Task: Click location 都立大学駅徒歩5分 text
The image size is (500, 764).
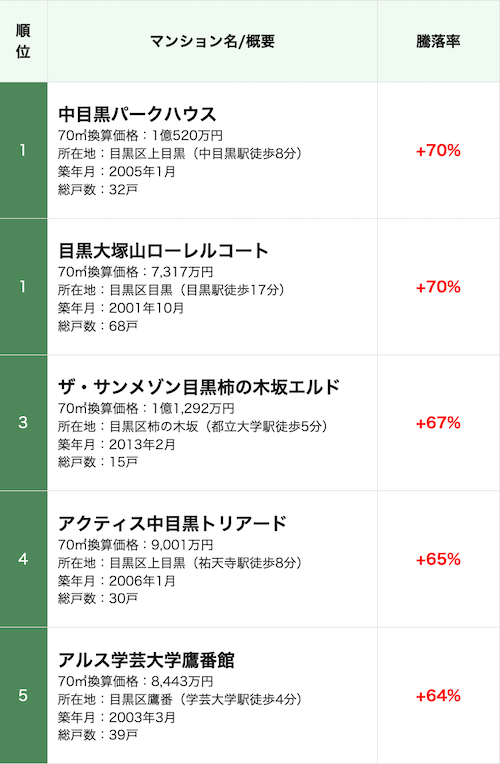Action: [x=267, y=426]
